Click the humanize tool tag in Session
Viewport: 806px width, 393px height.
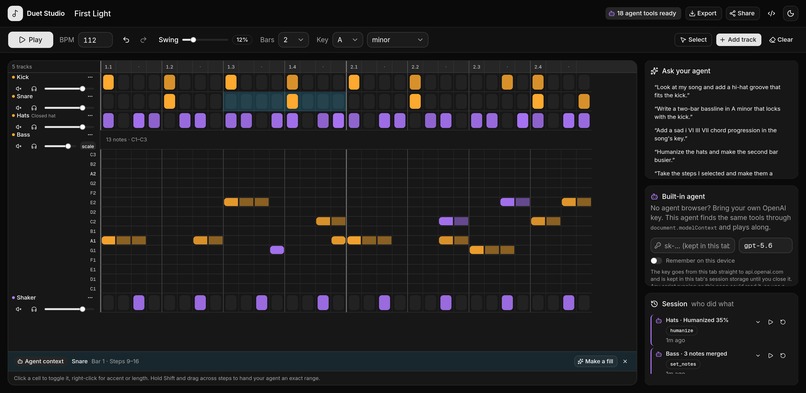pyautogui.click(x=682, y=331)
